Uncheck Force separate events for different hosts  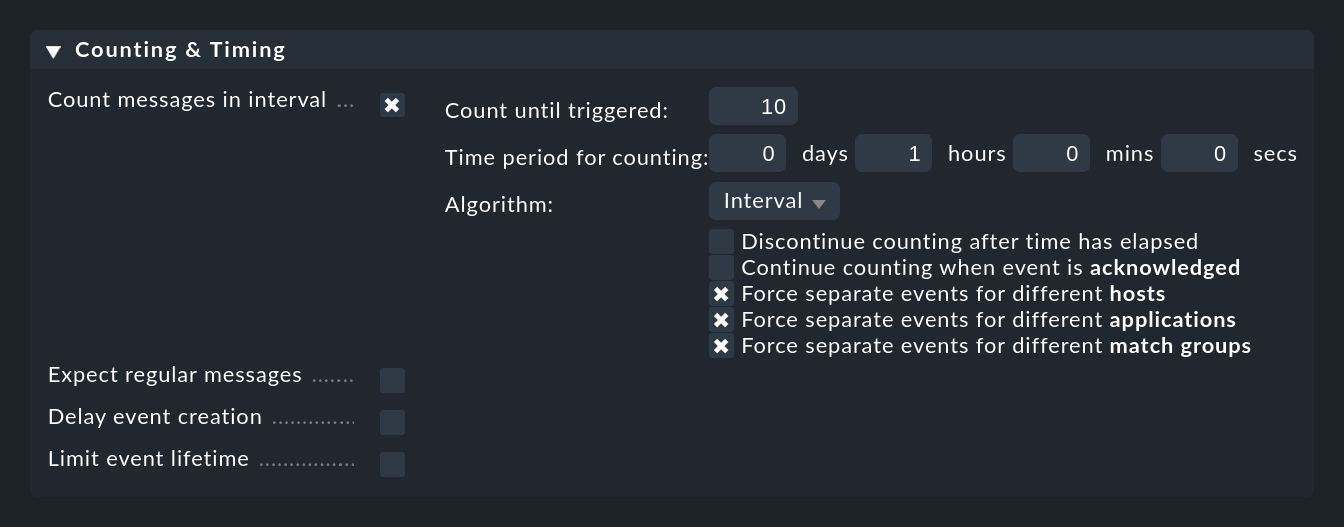[x=721, y=294]
